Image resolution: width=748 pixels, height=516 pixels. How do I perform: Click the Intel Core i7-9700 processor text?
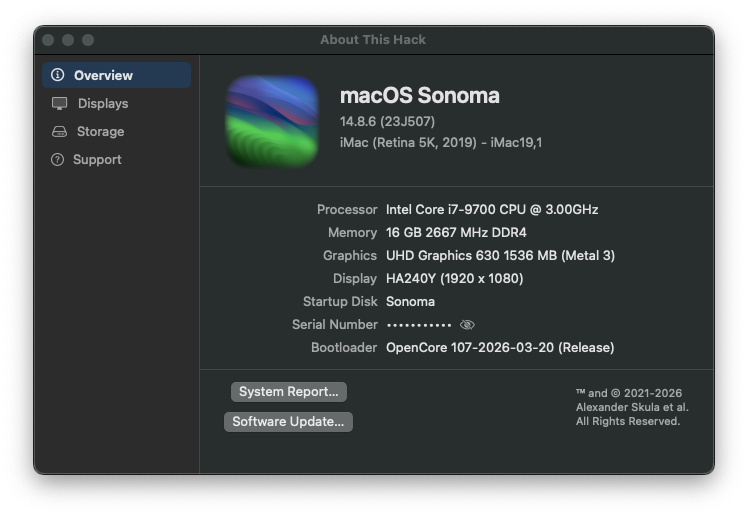[492, 209]
